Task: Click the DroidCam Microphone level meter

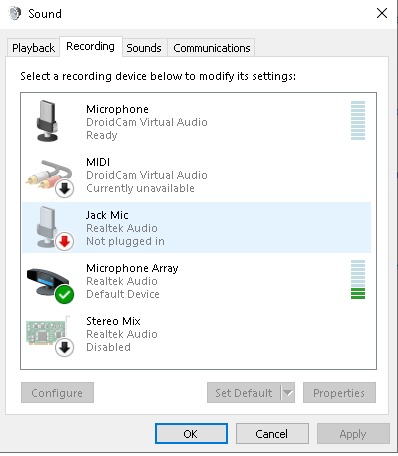Action: click(x=358, y=121)
